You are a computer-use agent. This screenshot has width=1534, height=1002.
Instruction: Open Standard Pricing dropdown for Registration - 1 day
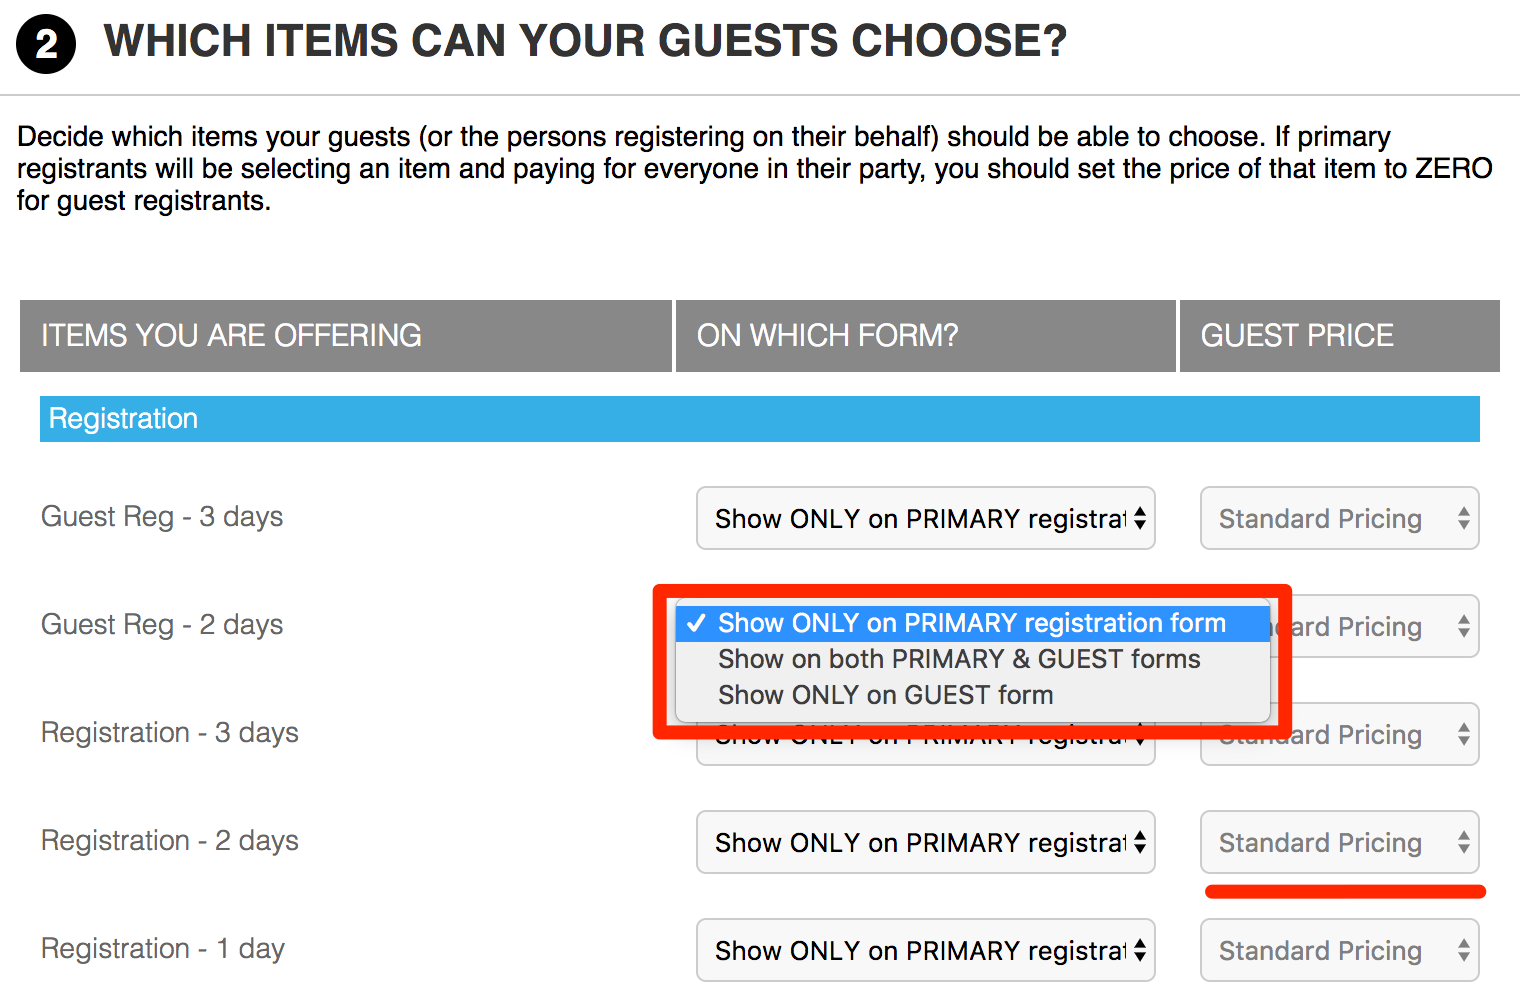point(1340,950)
